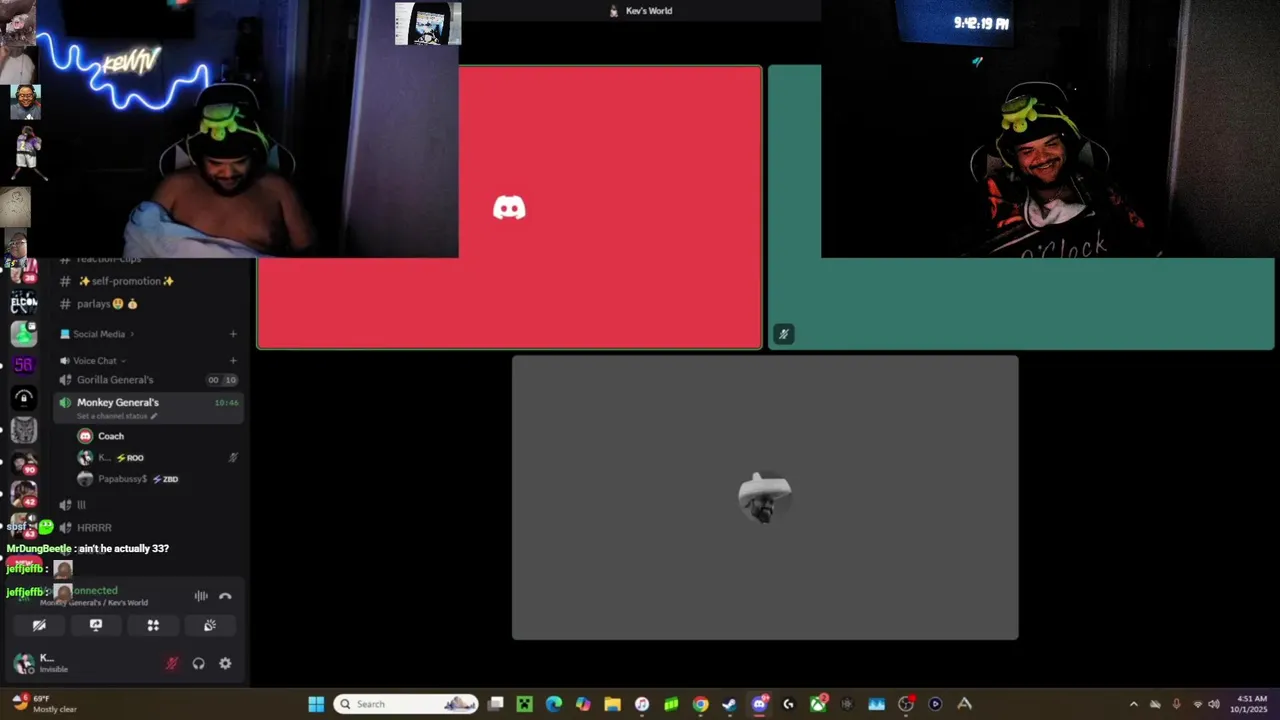Viewport: 1280px width, 720px height.
Task: Open noise suppression options
Action: pos(201,596)
